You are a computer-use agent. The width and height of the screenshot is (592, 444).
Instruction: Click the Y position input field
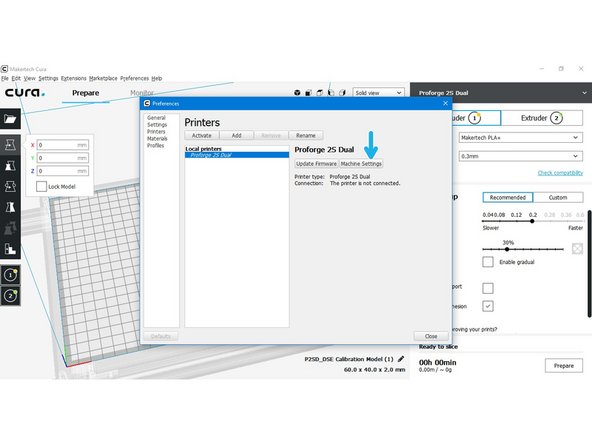pos(63,158)
